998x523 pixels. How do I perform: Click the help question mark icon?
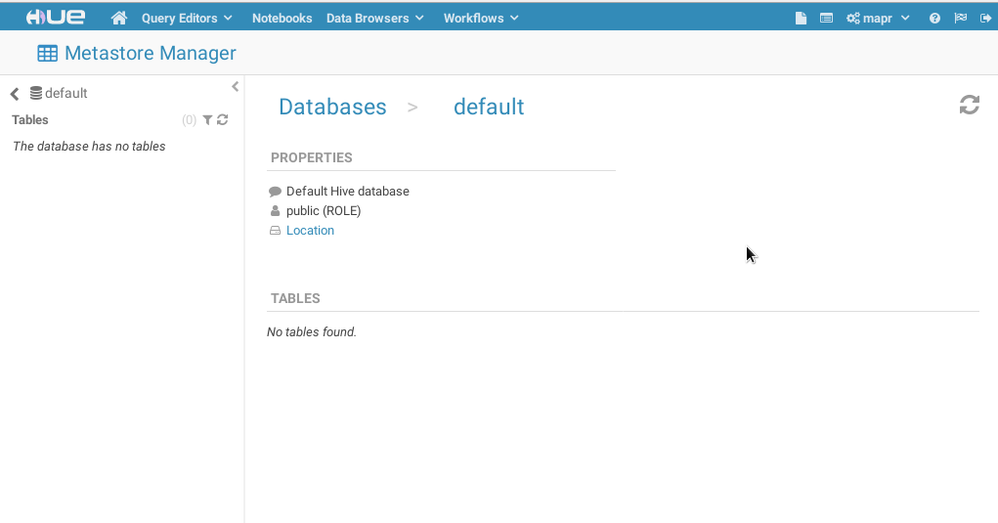click(x=935, y=18)
